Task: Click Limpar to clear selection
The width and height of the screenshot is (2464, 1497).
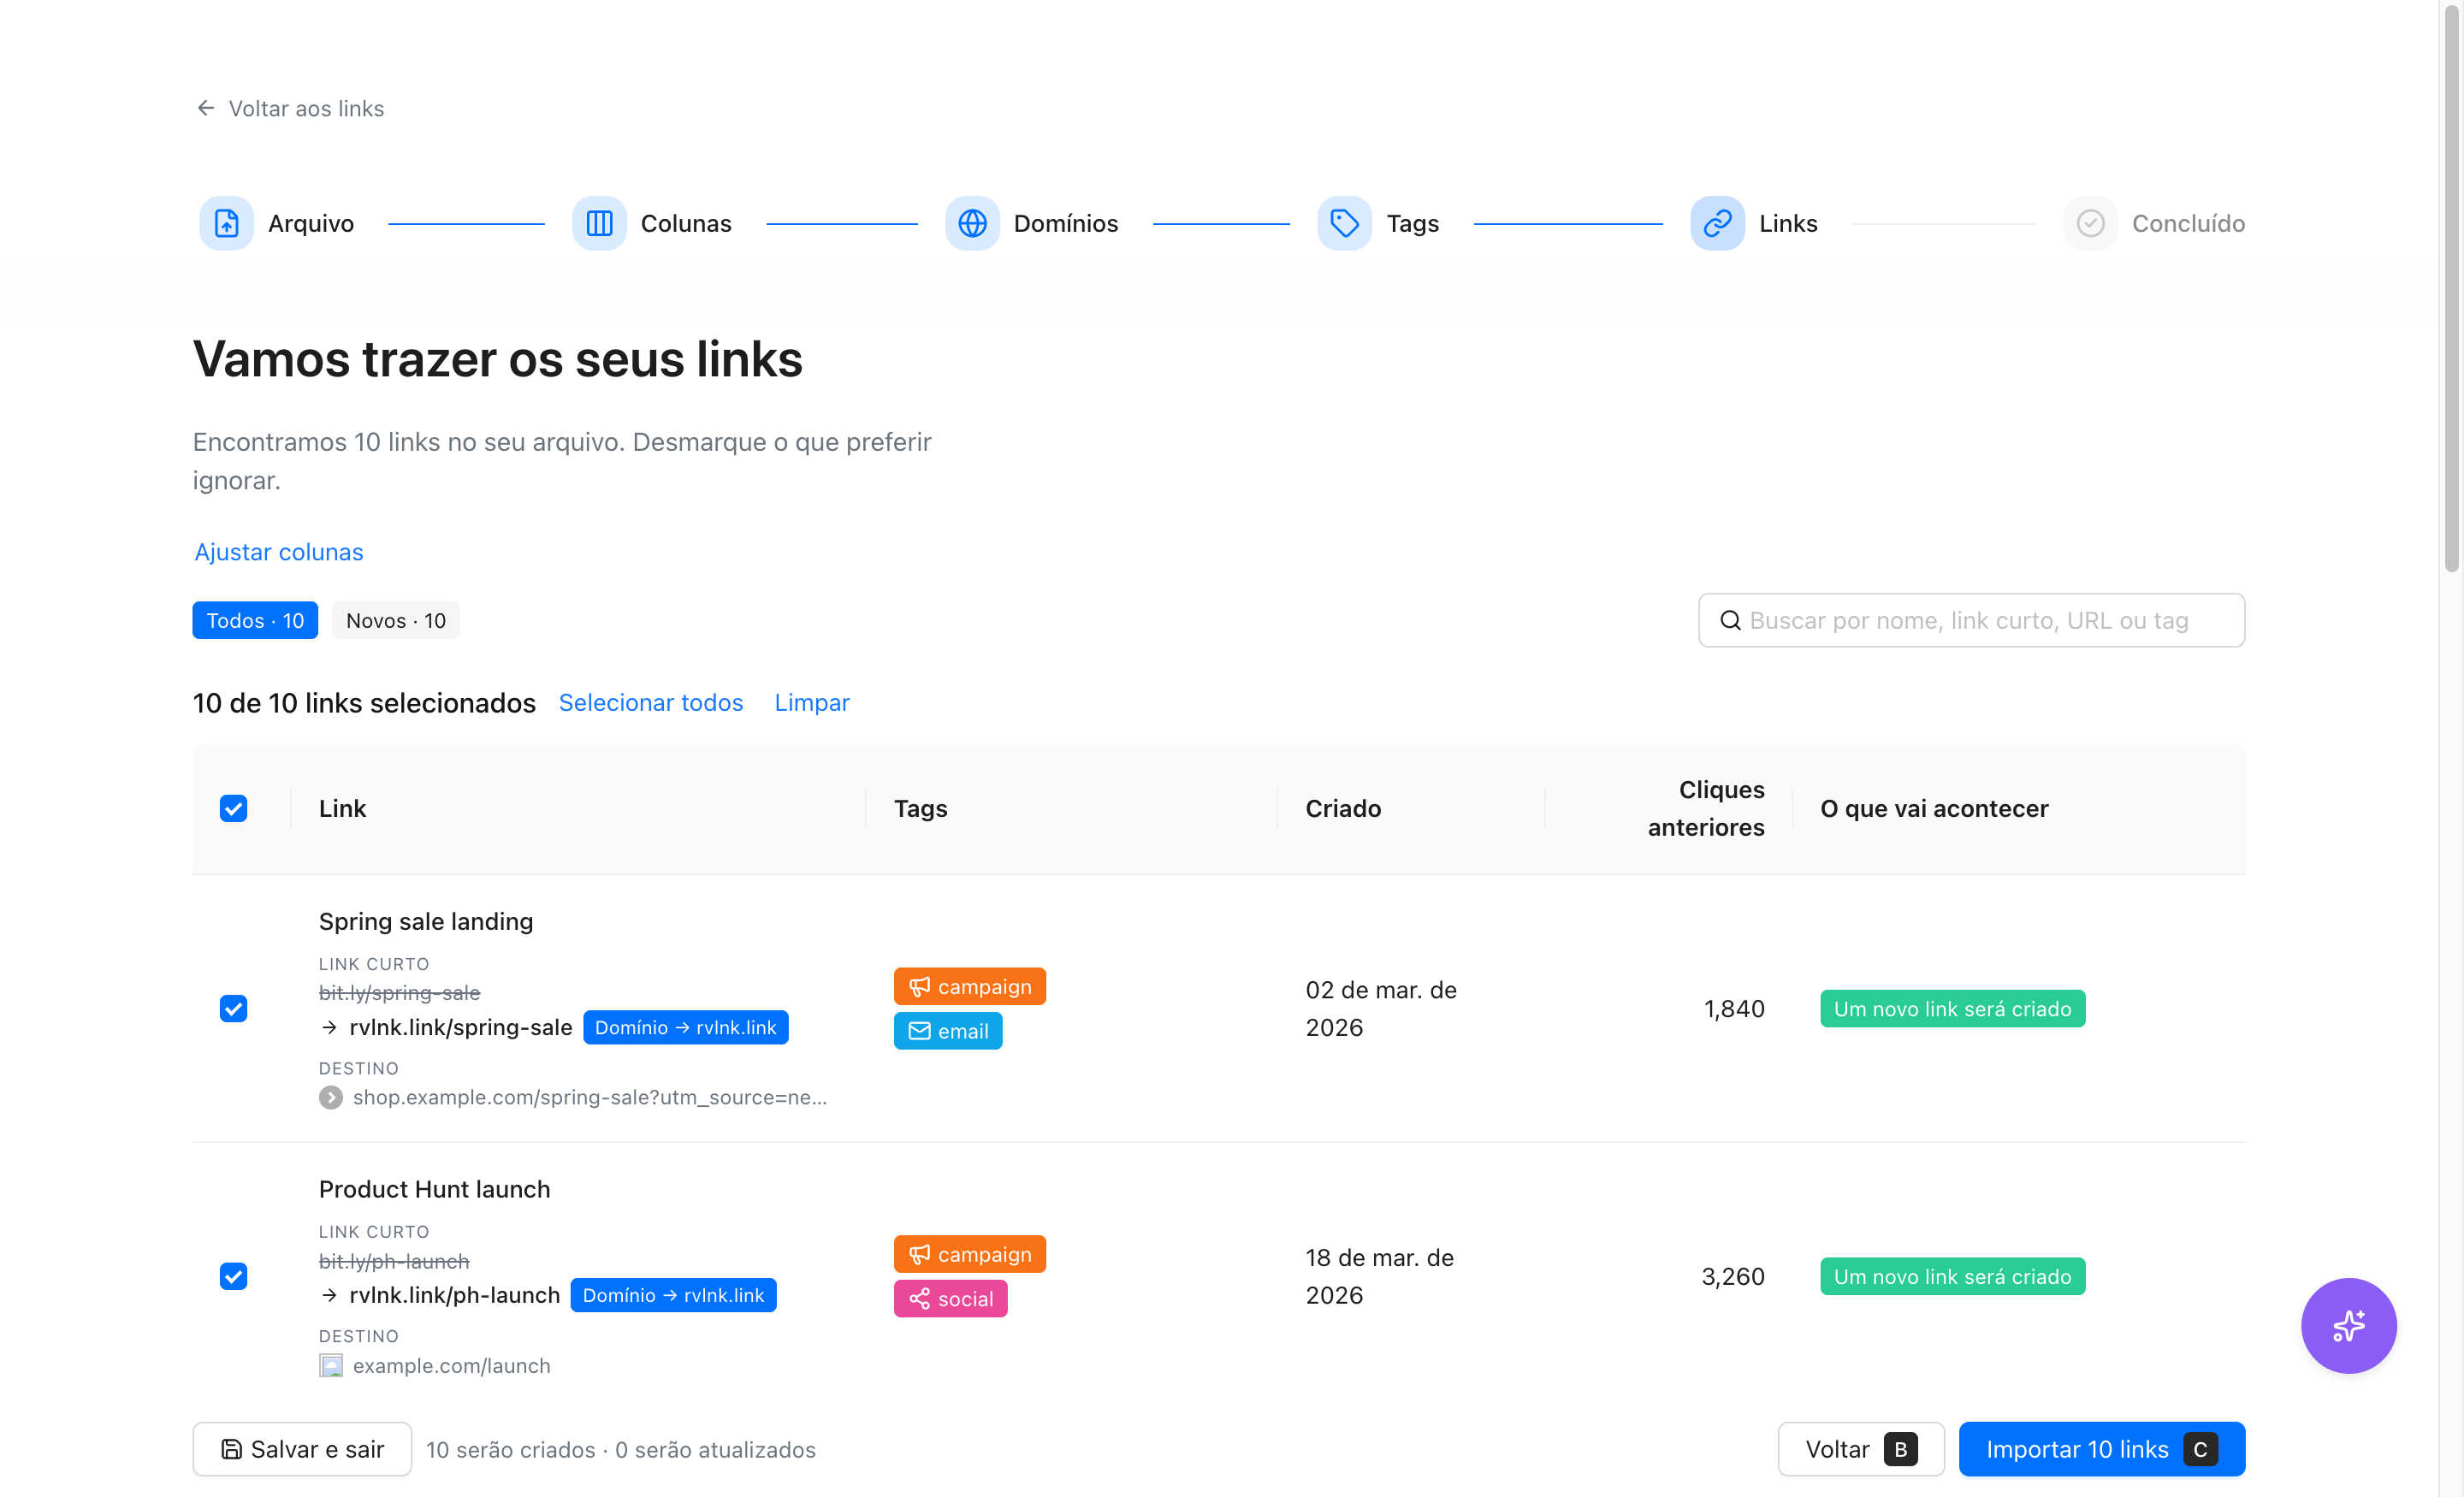Action: click(x=811, y=703)
